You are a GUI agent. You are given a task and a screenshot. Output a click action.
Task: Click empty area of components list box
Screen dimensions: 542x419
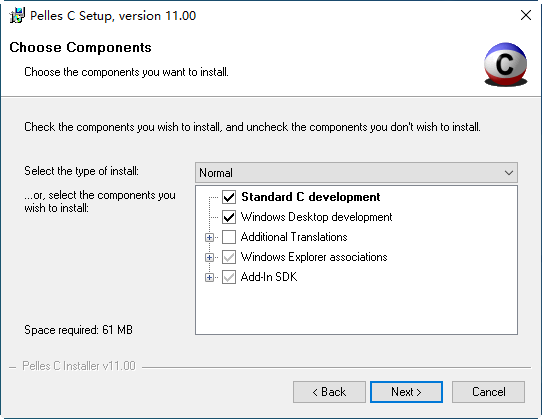(x=356, y=309)
